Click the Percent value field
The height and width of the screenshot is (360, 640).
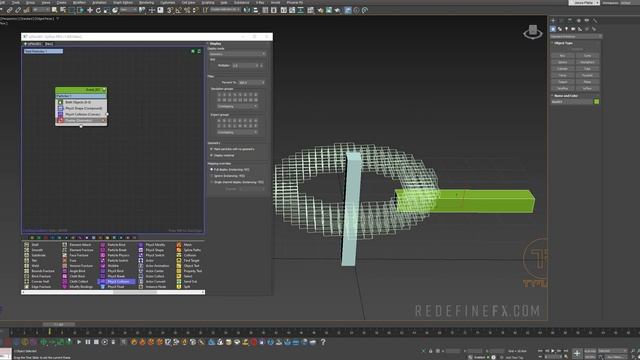point(251,82)
